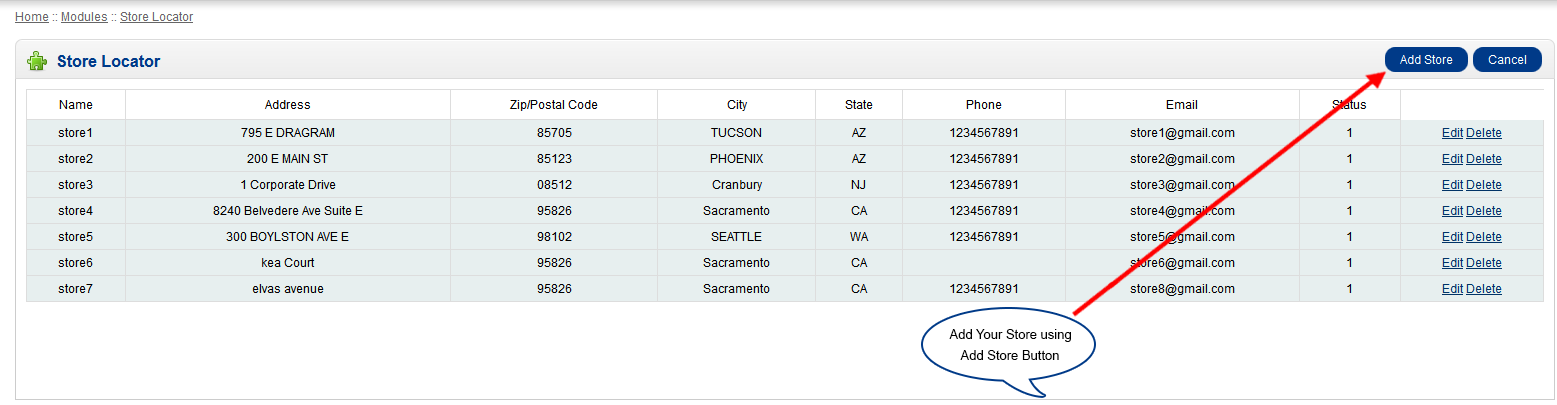The image size is (1557, 405).
Task: Click the green puzzle piece module icon
Action: [x=36, y=61]
